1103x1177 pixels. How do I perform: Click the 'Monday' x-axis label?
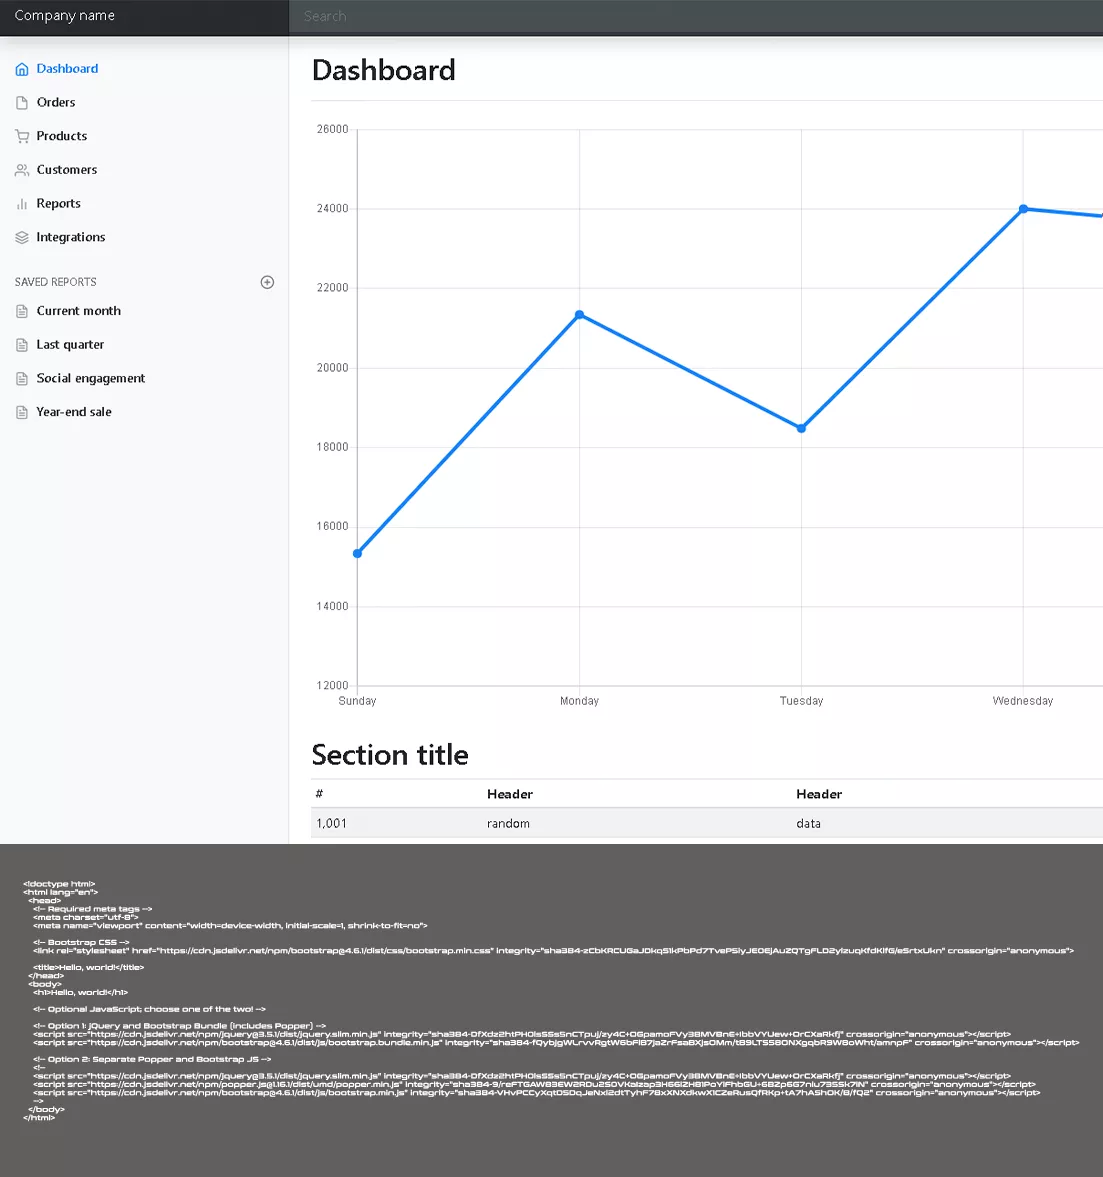click(580, 701)
